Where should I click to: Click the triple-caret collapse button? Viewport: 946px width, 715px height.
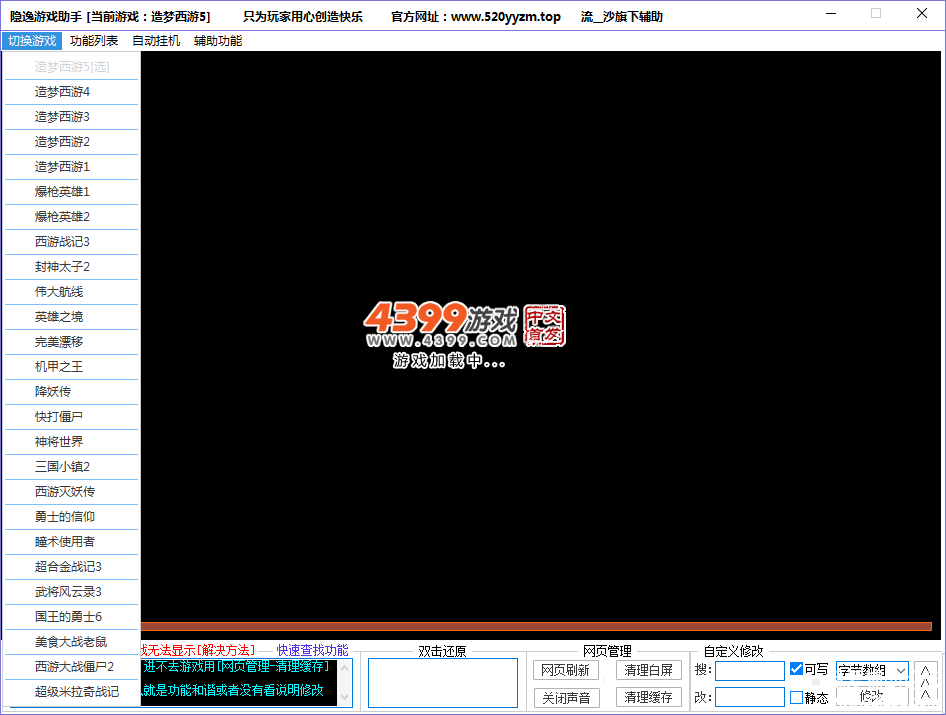pos(925,683)
